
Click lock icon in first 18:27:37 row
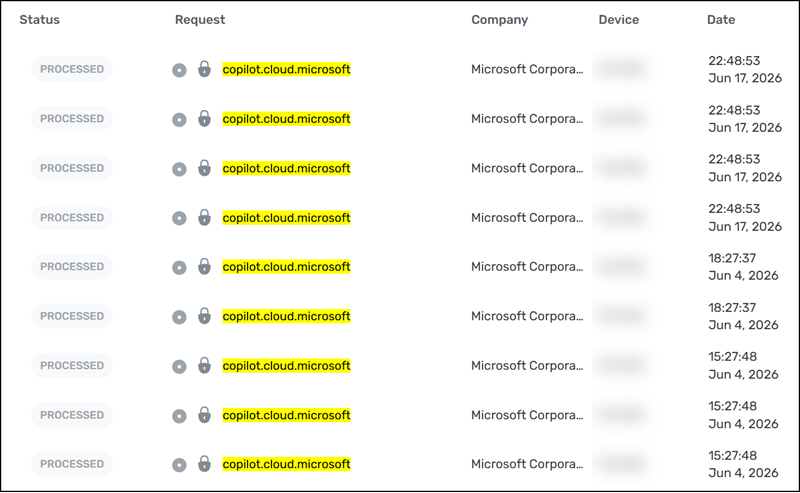(204, 266)
